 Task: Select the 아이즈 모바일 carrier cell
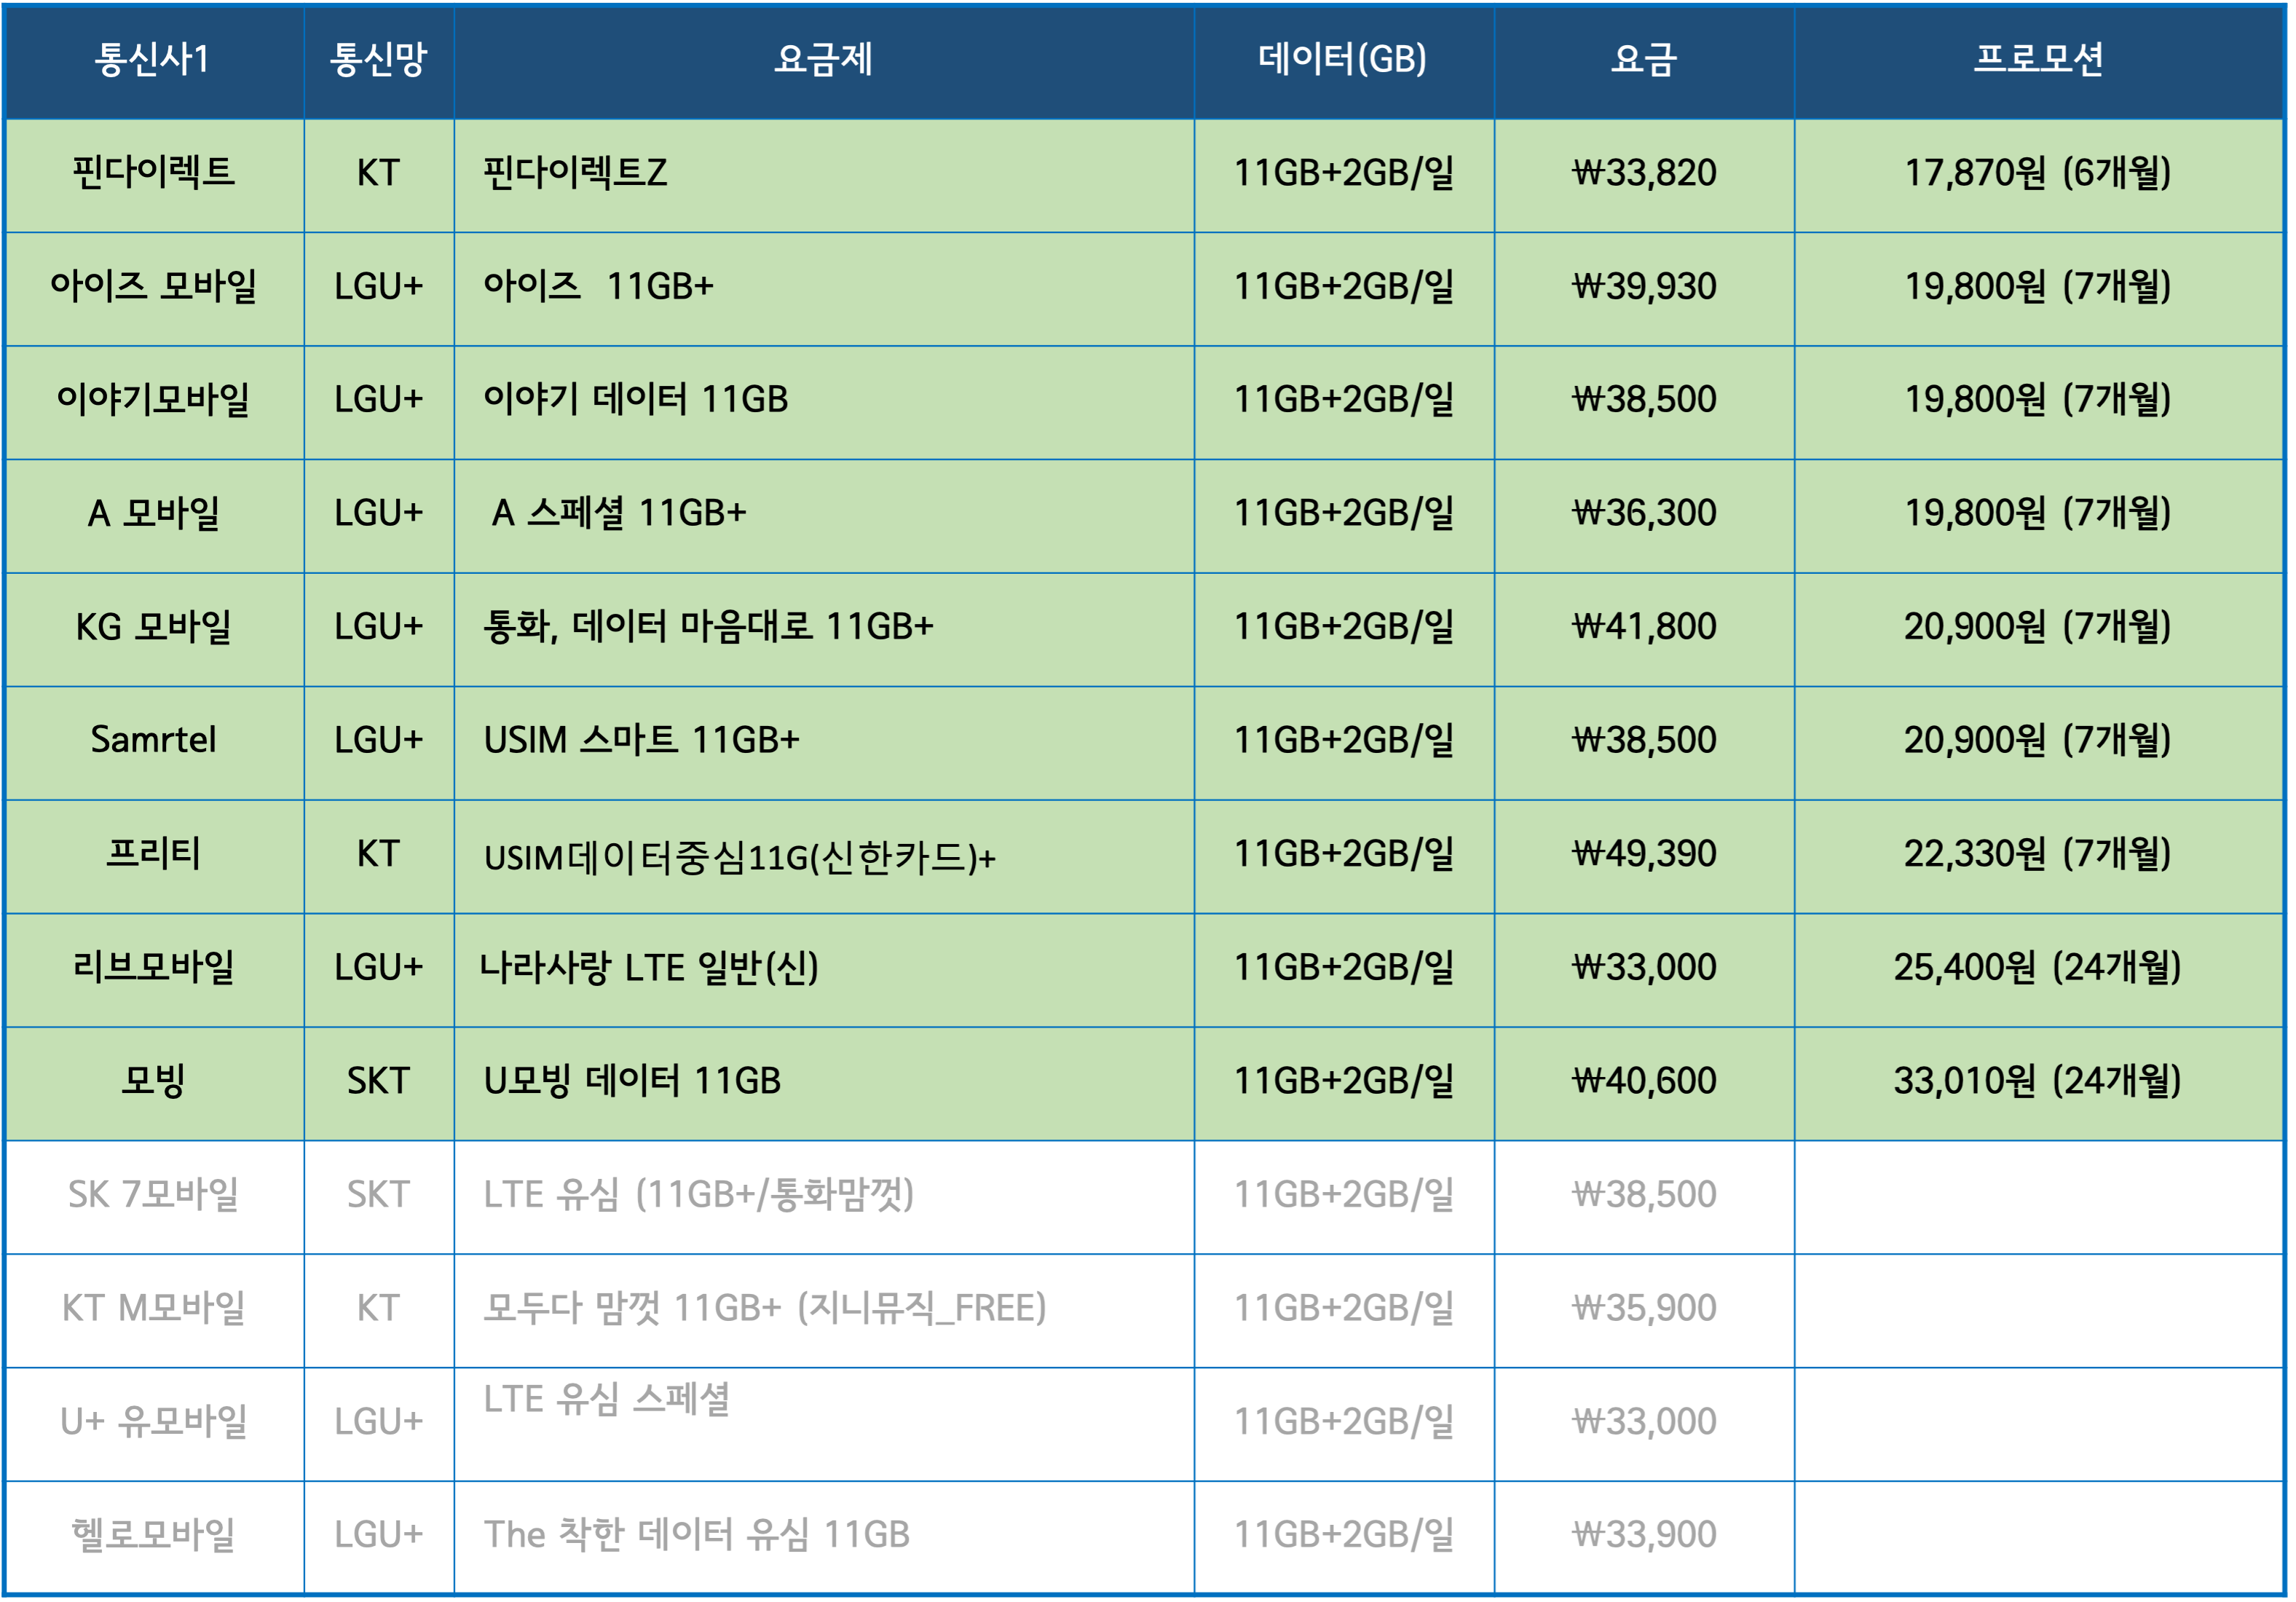153,289
